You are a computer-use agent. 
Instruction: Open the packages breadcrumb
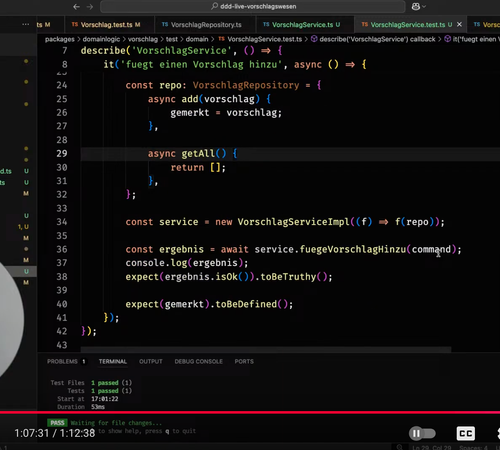pos(60,39)
